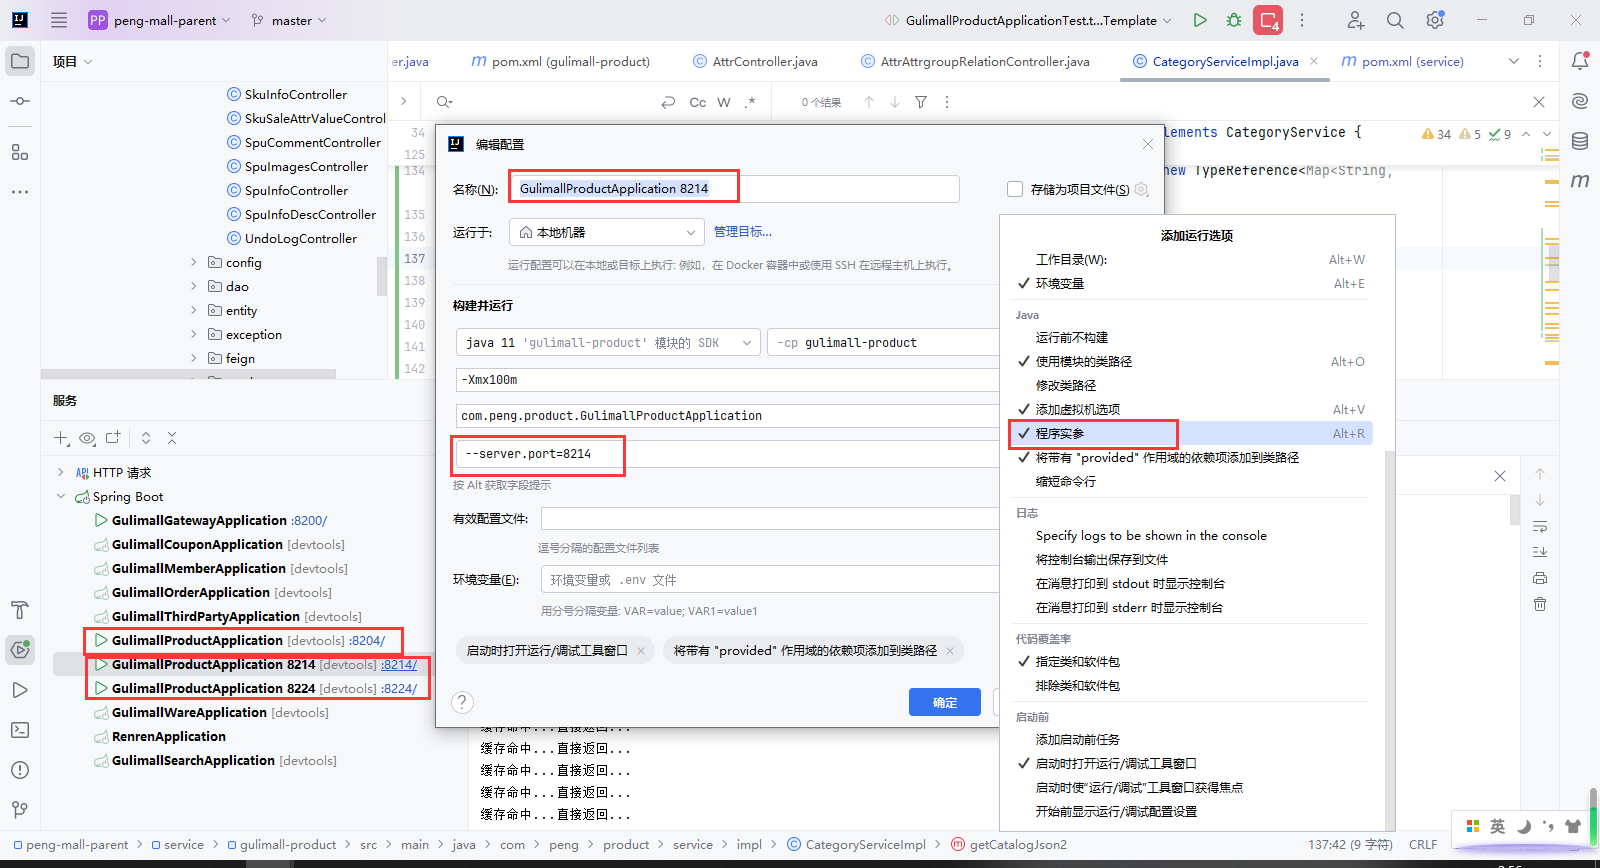This screenshot has height=868, width=1600.
Task: Stop running processes with red stop icon
Action: point(1268,20)
